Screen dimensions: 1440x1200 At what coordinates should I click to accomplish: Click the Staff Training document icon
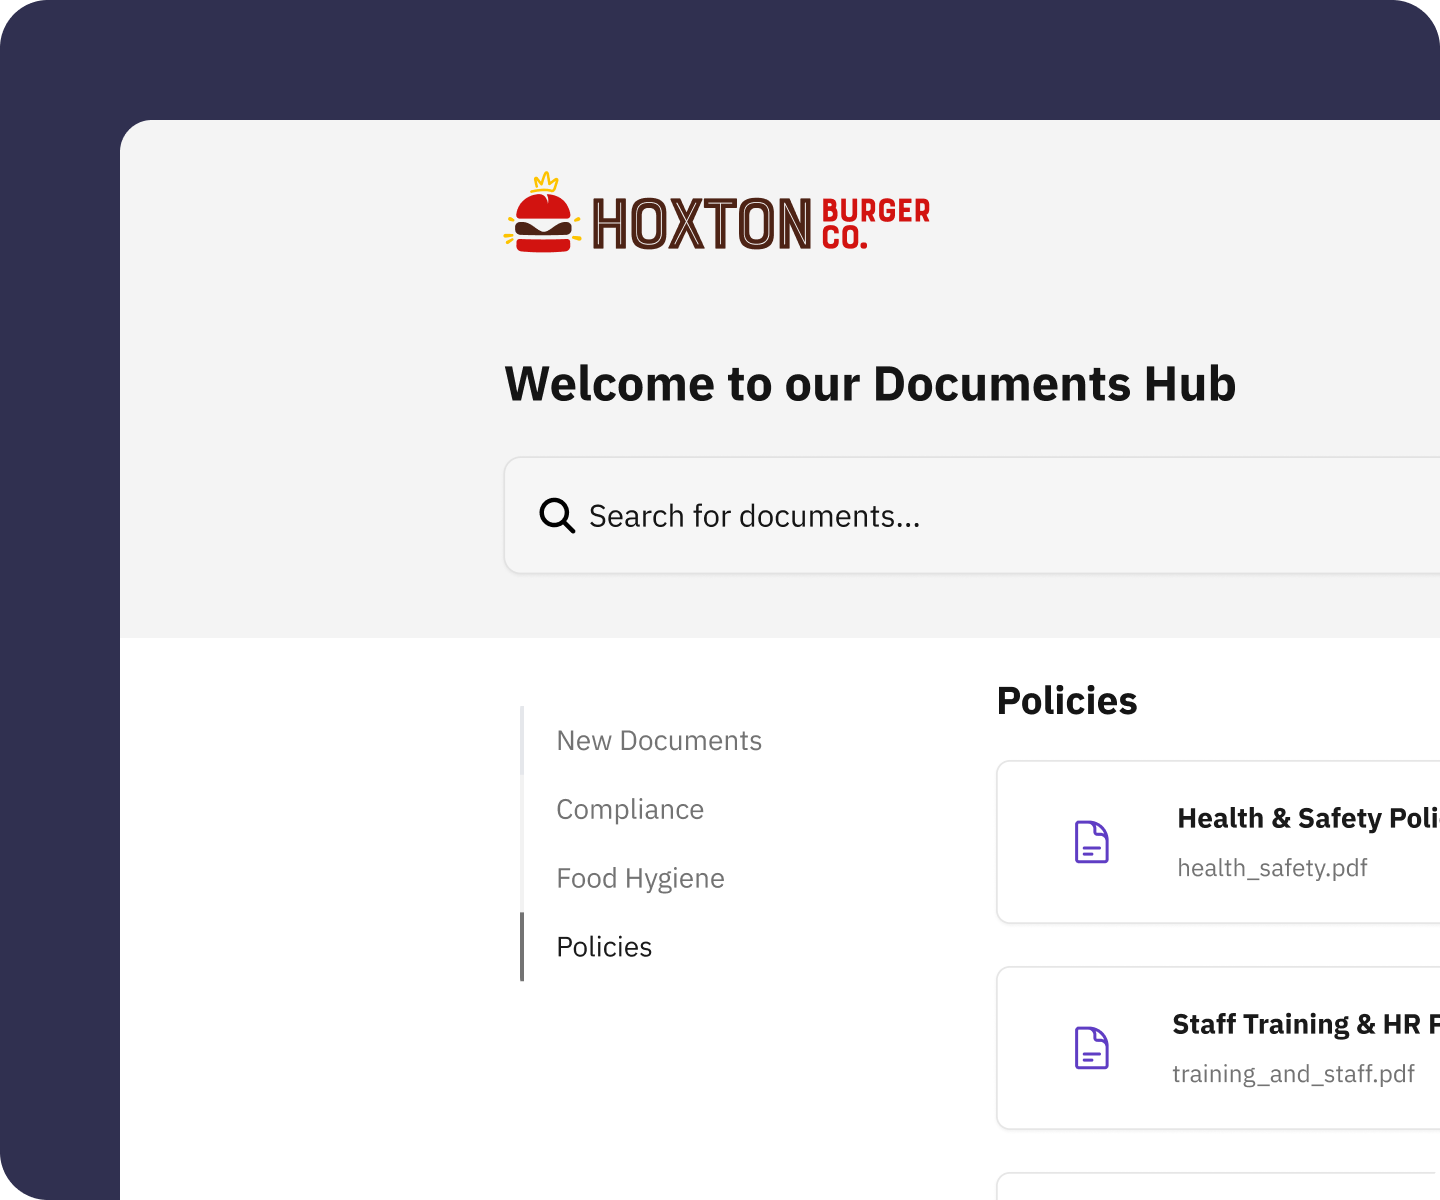1091,1048
